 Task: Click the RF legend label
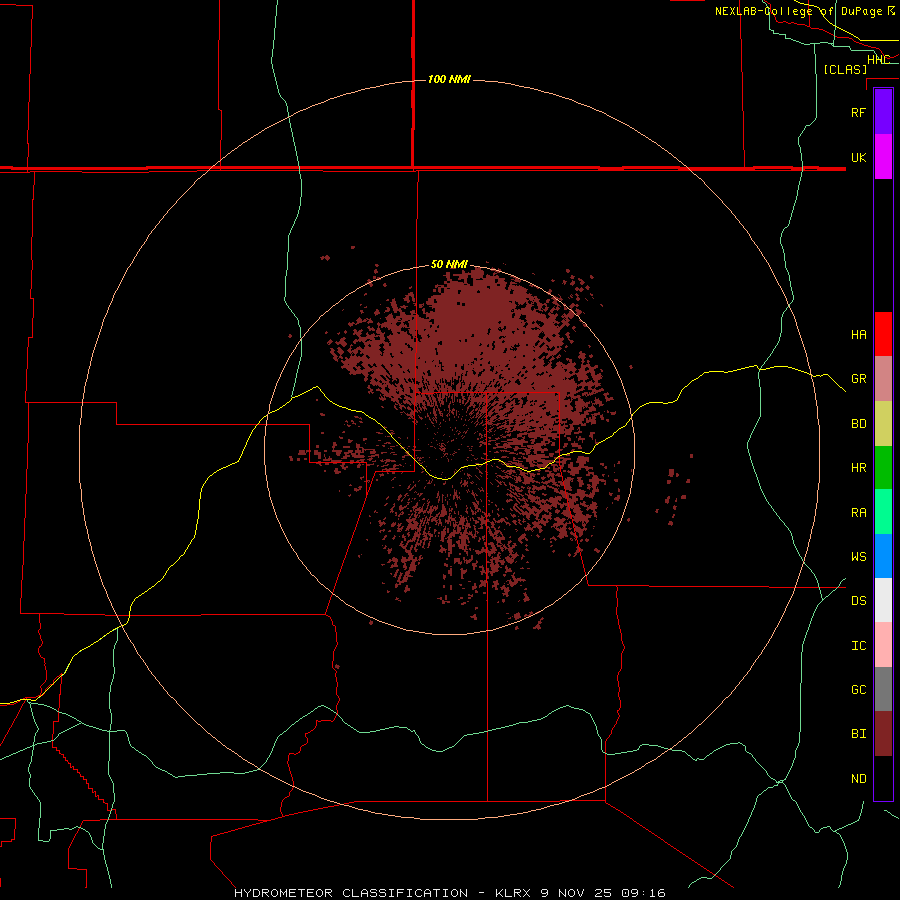click(x=858, y=112)
